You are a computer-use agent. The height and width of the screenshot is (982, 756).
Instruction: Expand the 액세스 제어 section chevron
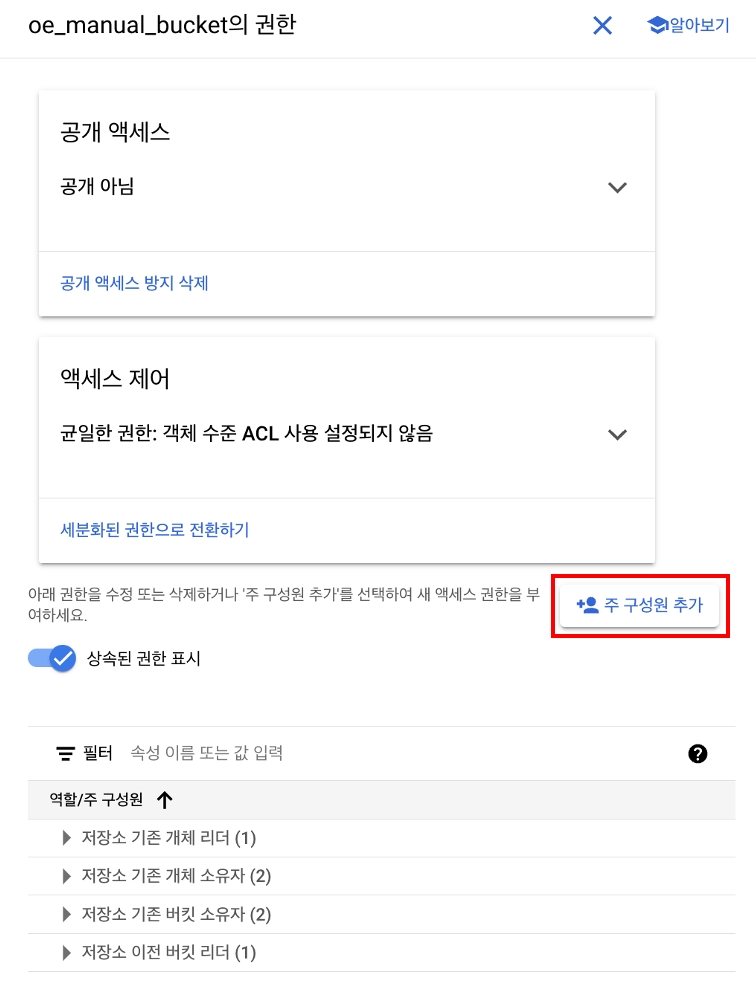click(617, 434)
